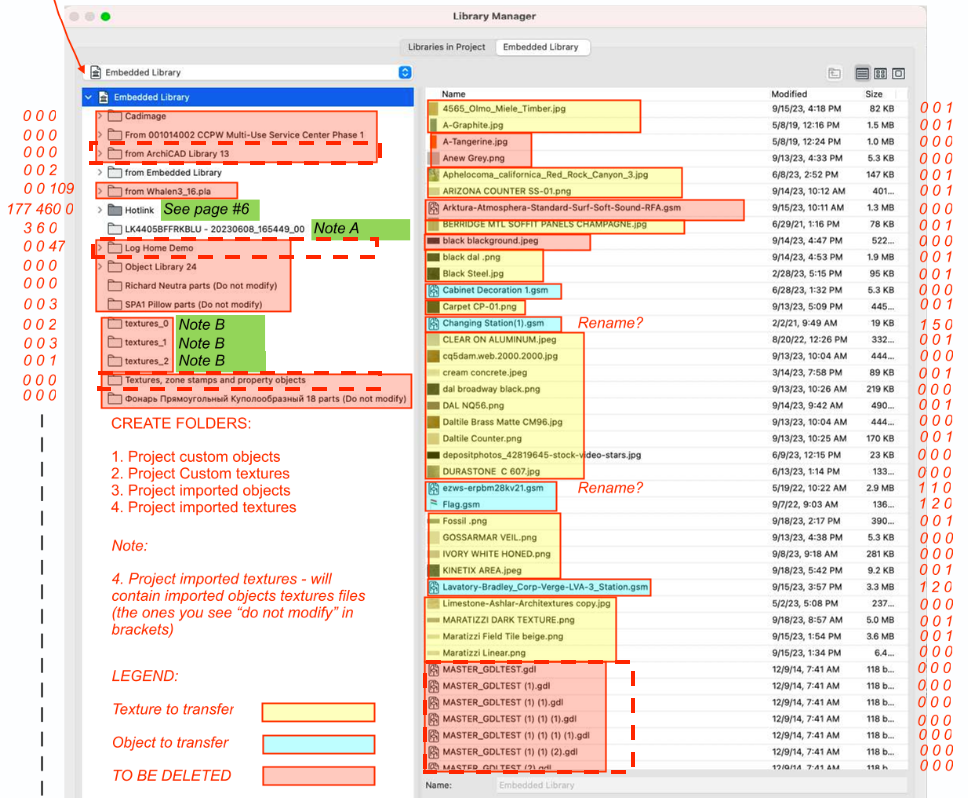This screenshot has width=968, height=798.
Task: Select A-Graphite.jpg file icon
Action: point(433,125)
